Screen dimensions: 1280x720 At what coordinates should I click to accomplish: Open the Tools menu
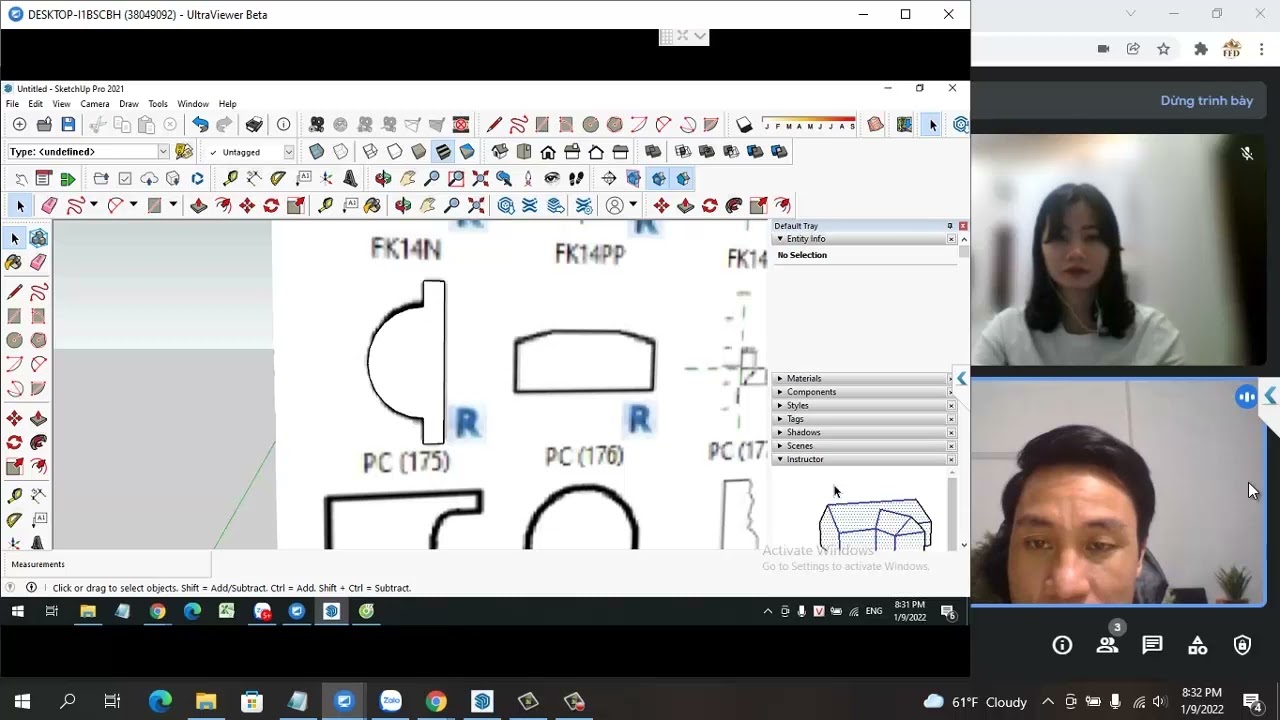(x=158, y=104)
